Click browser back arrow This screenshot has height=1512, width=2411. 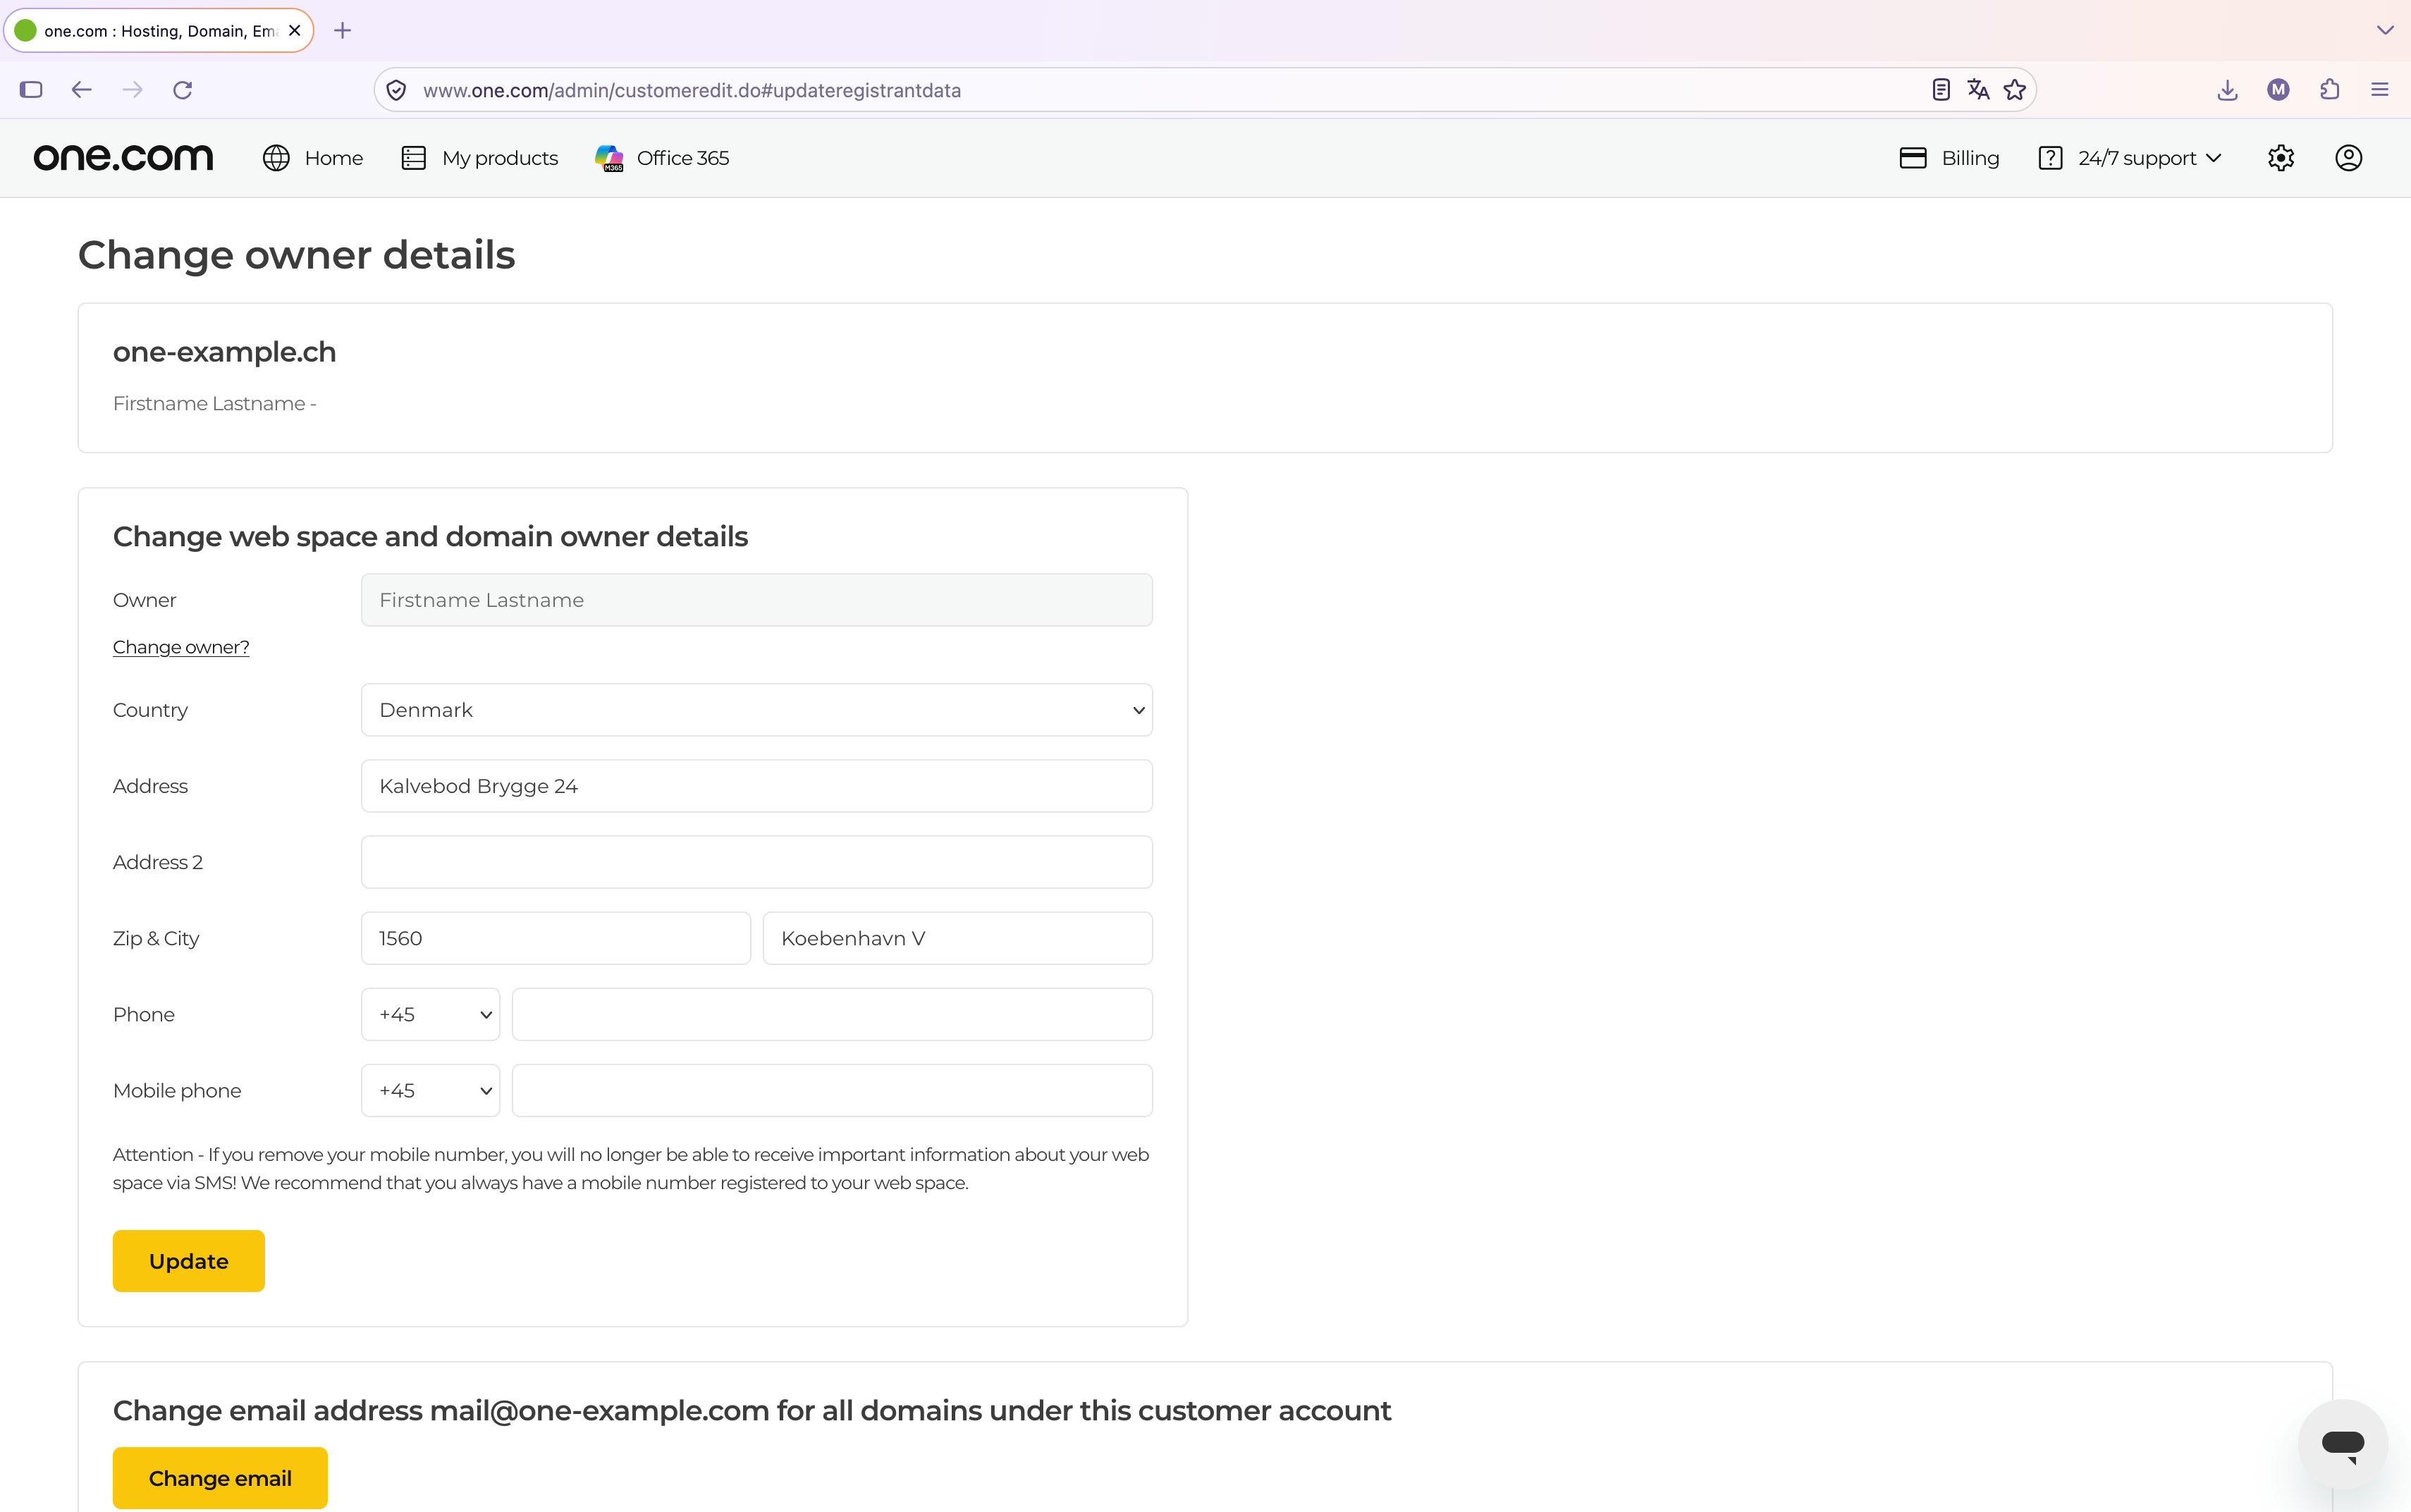(x=82, y=90)
